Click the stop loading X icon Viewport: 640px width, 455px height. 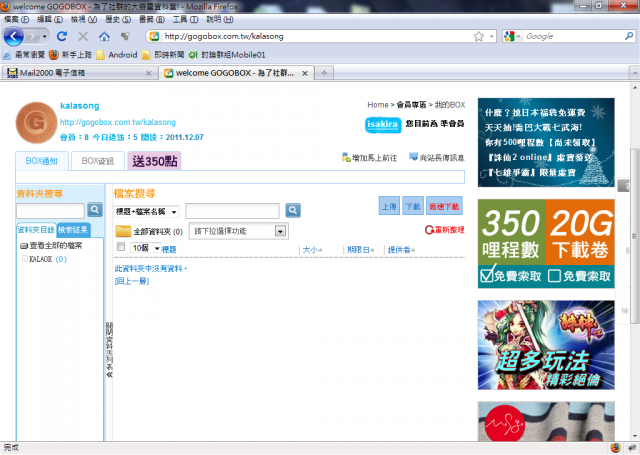83,36
